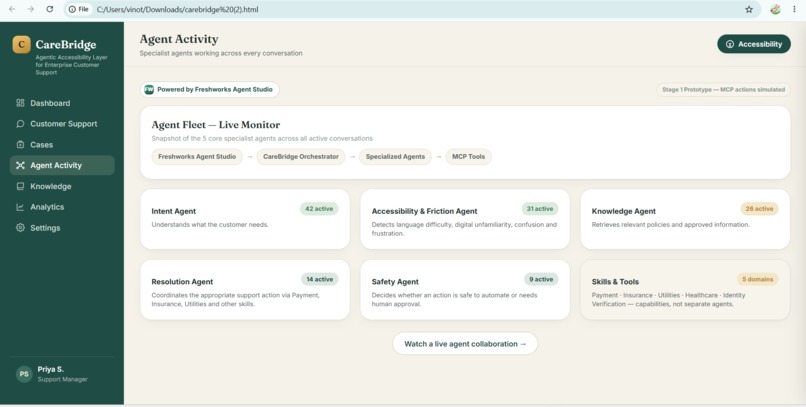Click the MCP Tools flow chip
The height and width of the screenshot is (407, 806).
tap(468, 157)
